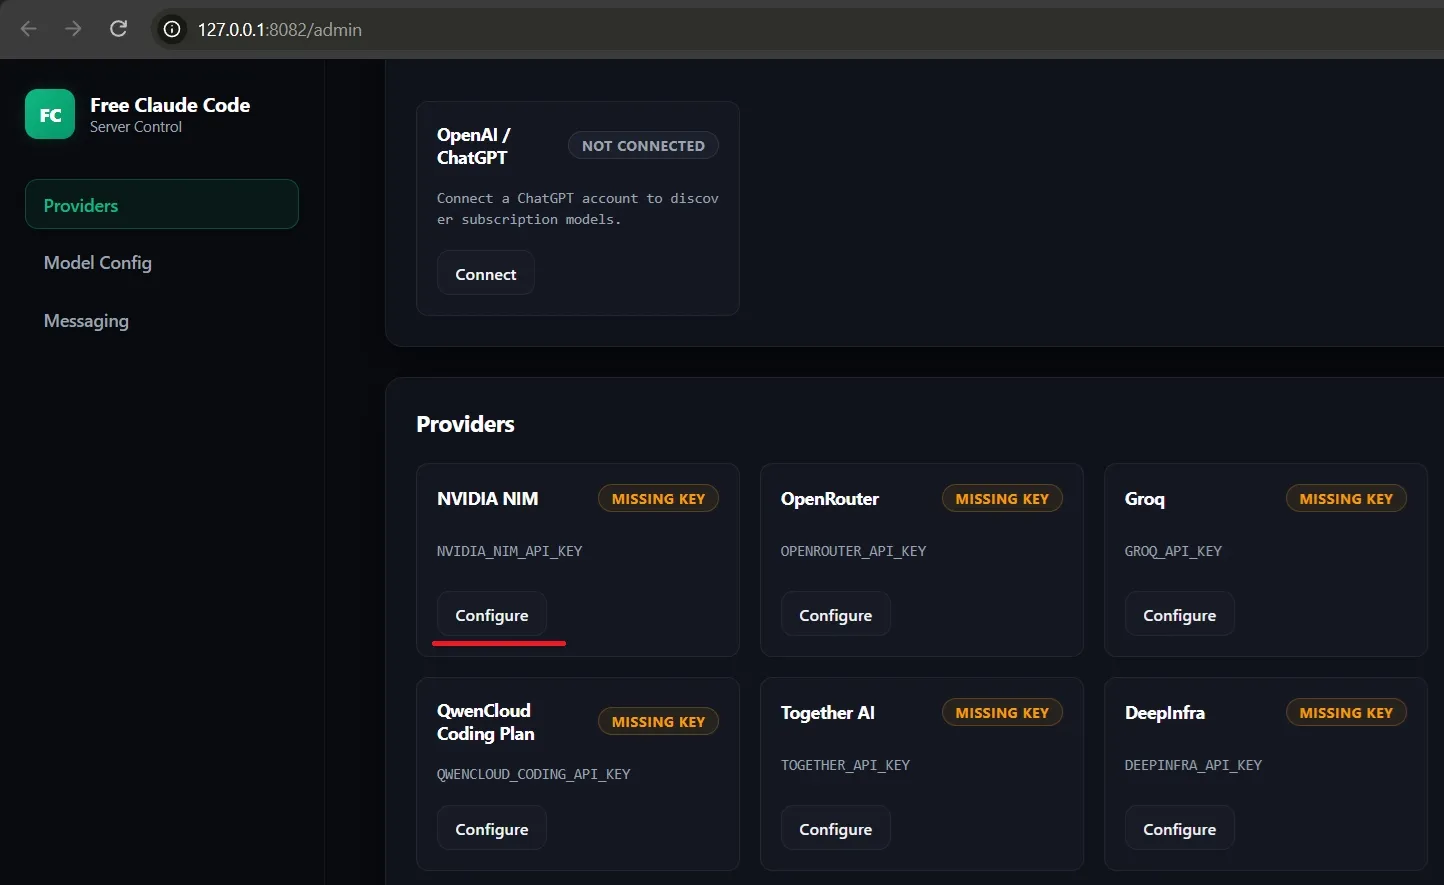This screenshot has width=1444, height=885.
Task: Connect a ChatGPT account
Action: tap(486, 273)
